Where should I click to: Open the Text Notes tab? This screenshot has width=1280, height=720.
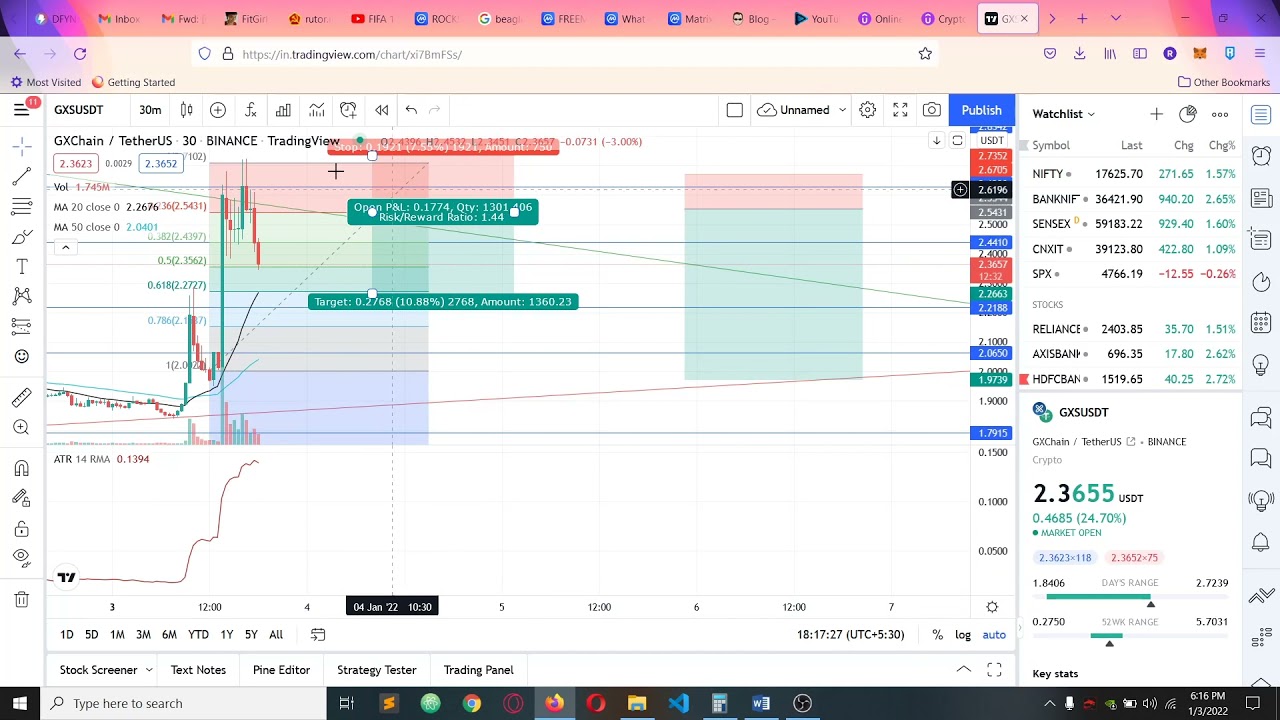pyautogui.click(x=198, y=670)
